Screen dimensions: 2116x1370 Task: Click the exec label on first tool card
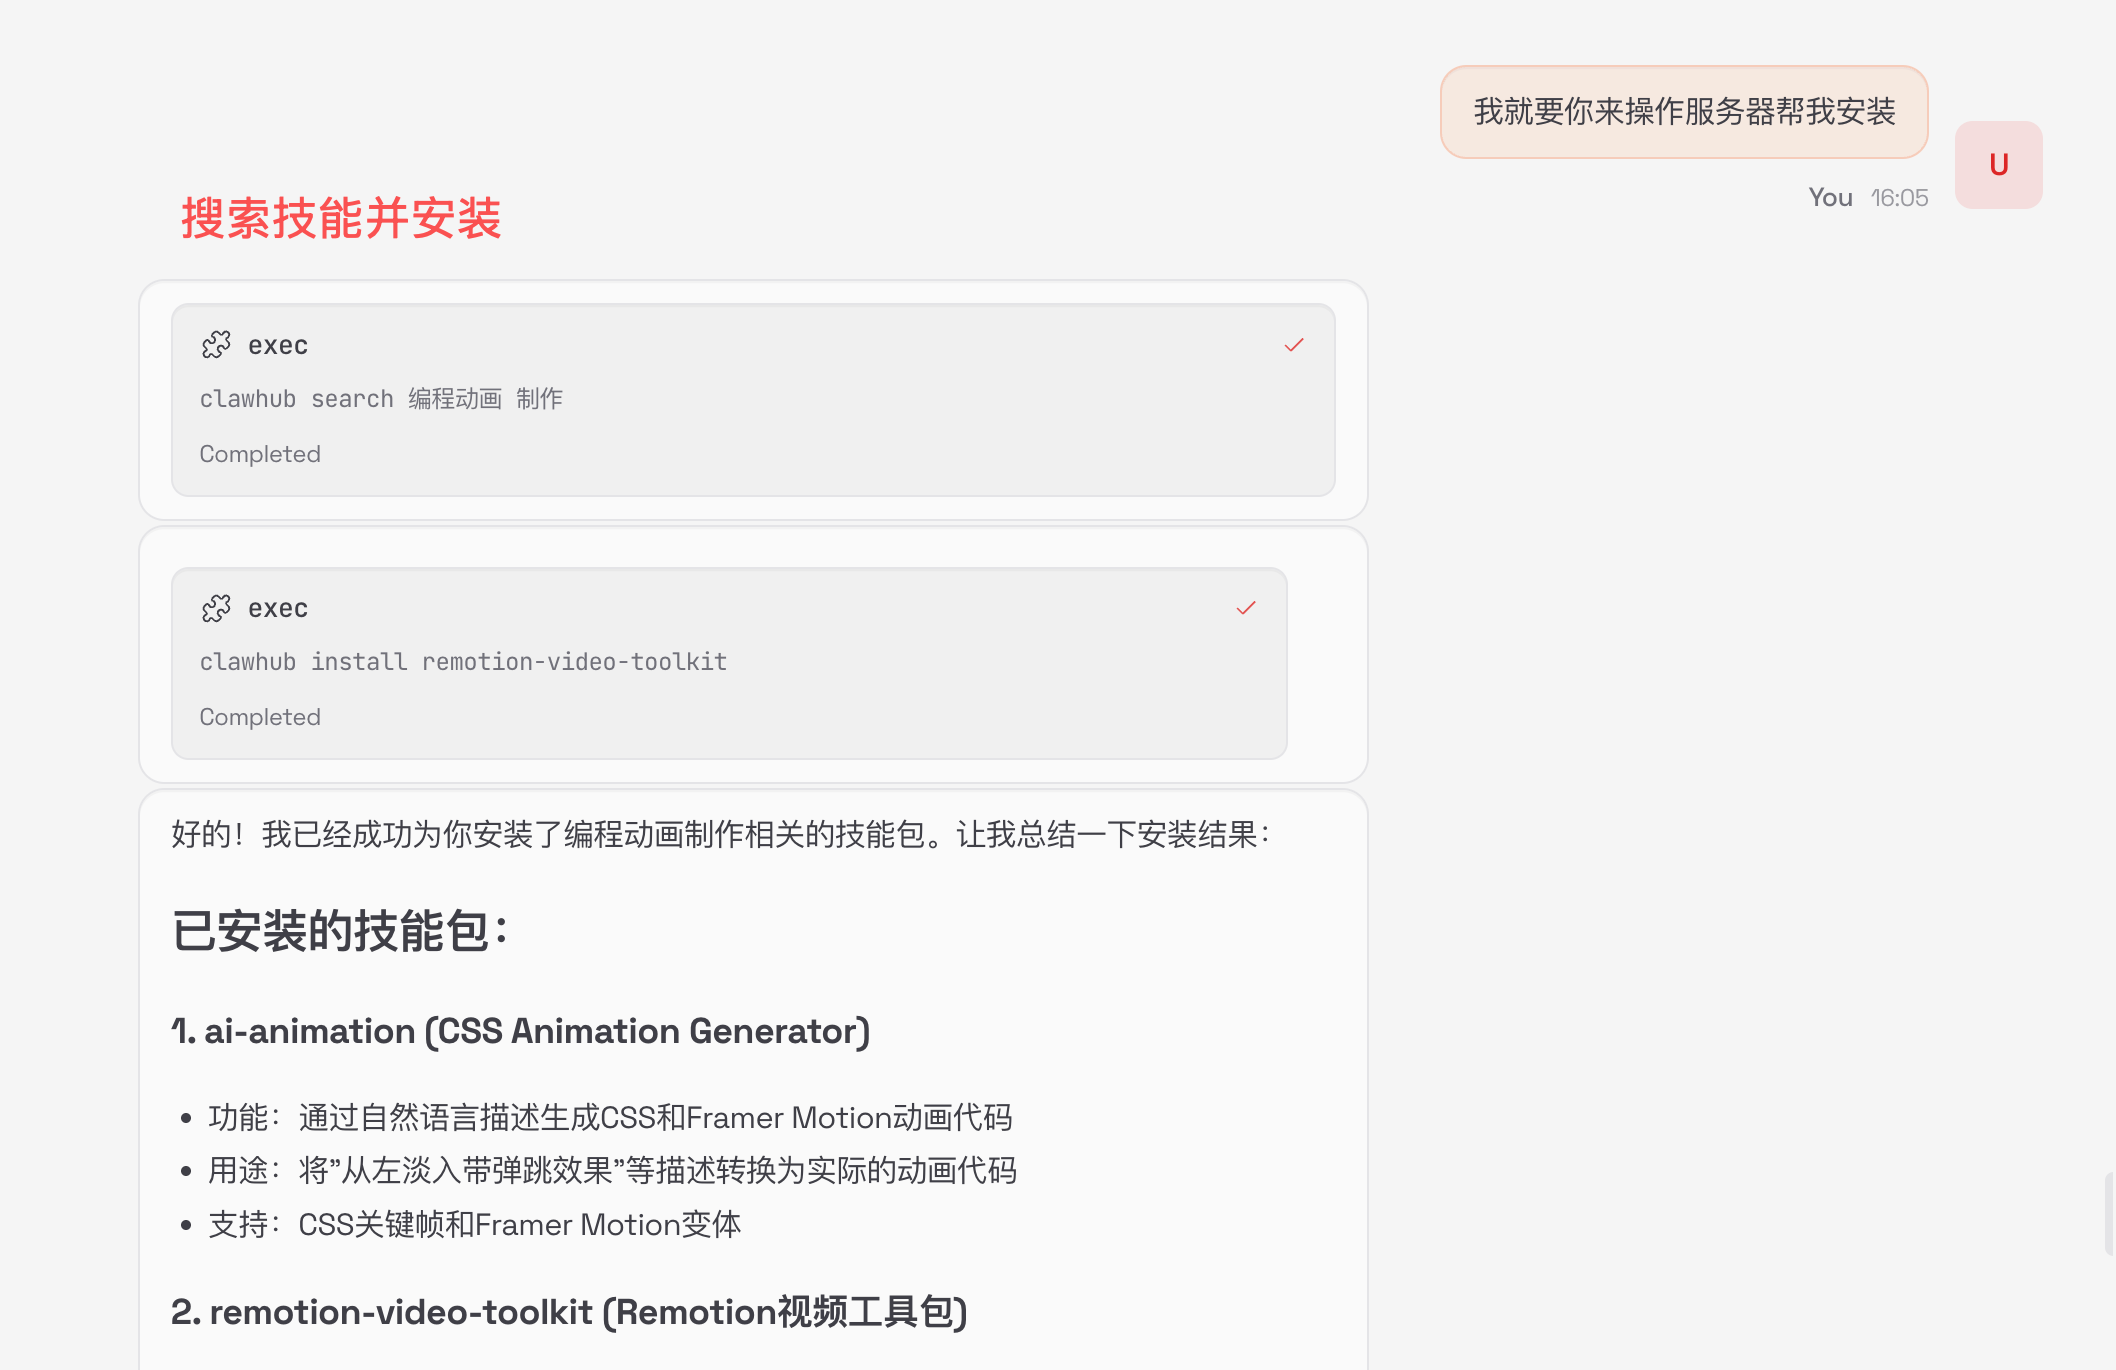[278, 346]
